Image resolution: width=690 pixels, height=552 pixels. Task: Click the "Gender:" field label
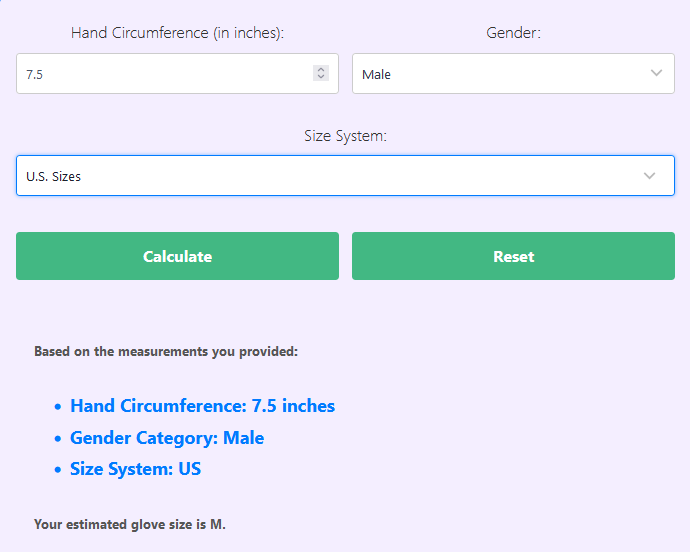[x=513, y=33]
